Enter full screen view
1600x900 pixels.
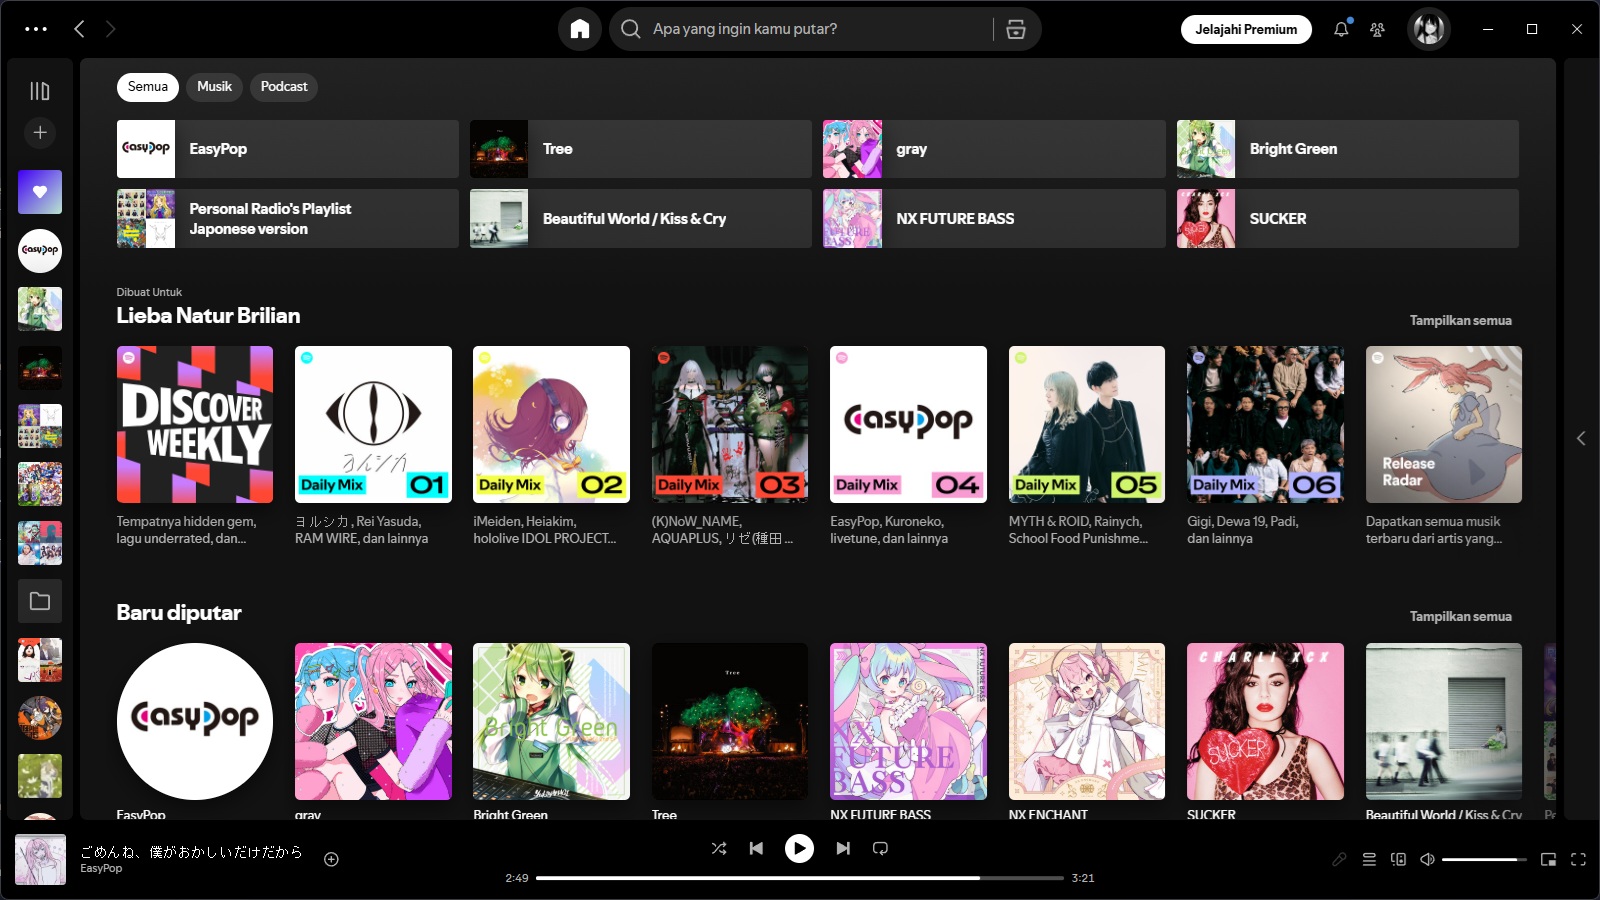click(1578, 859)
